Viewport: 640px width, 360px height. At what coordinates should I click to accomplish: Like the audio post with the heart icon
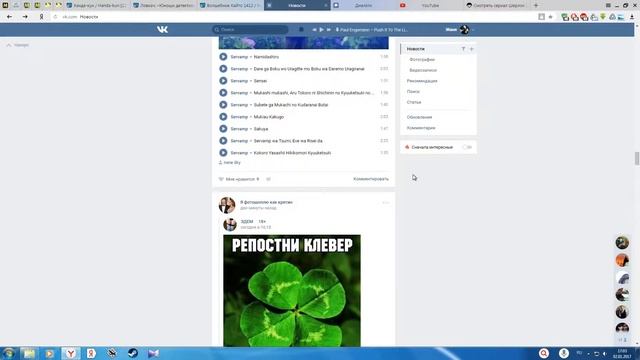pyautogui.click(x=221, y=179)
